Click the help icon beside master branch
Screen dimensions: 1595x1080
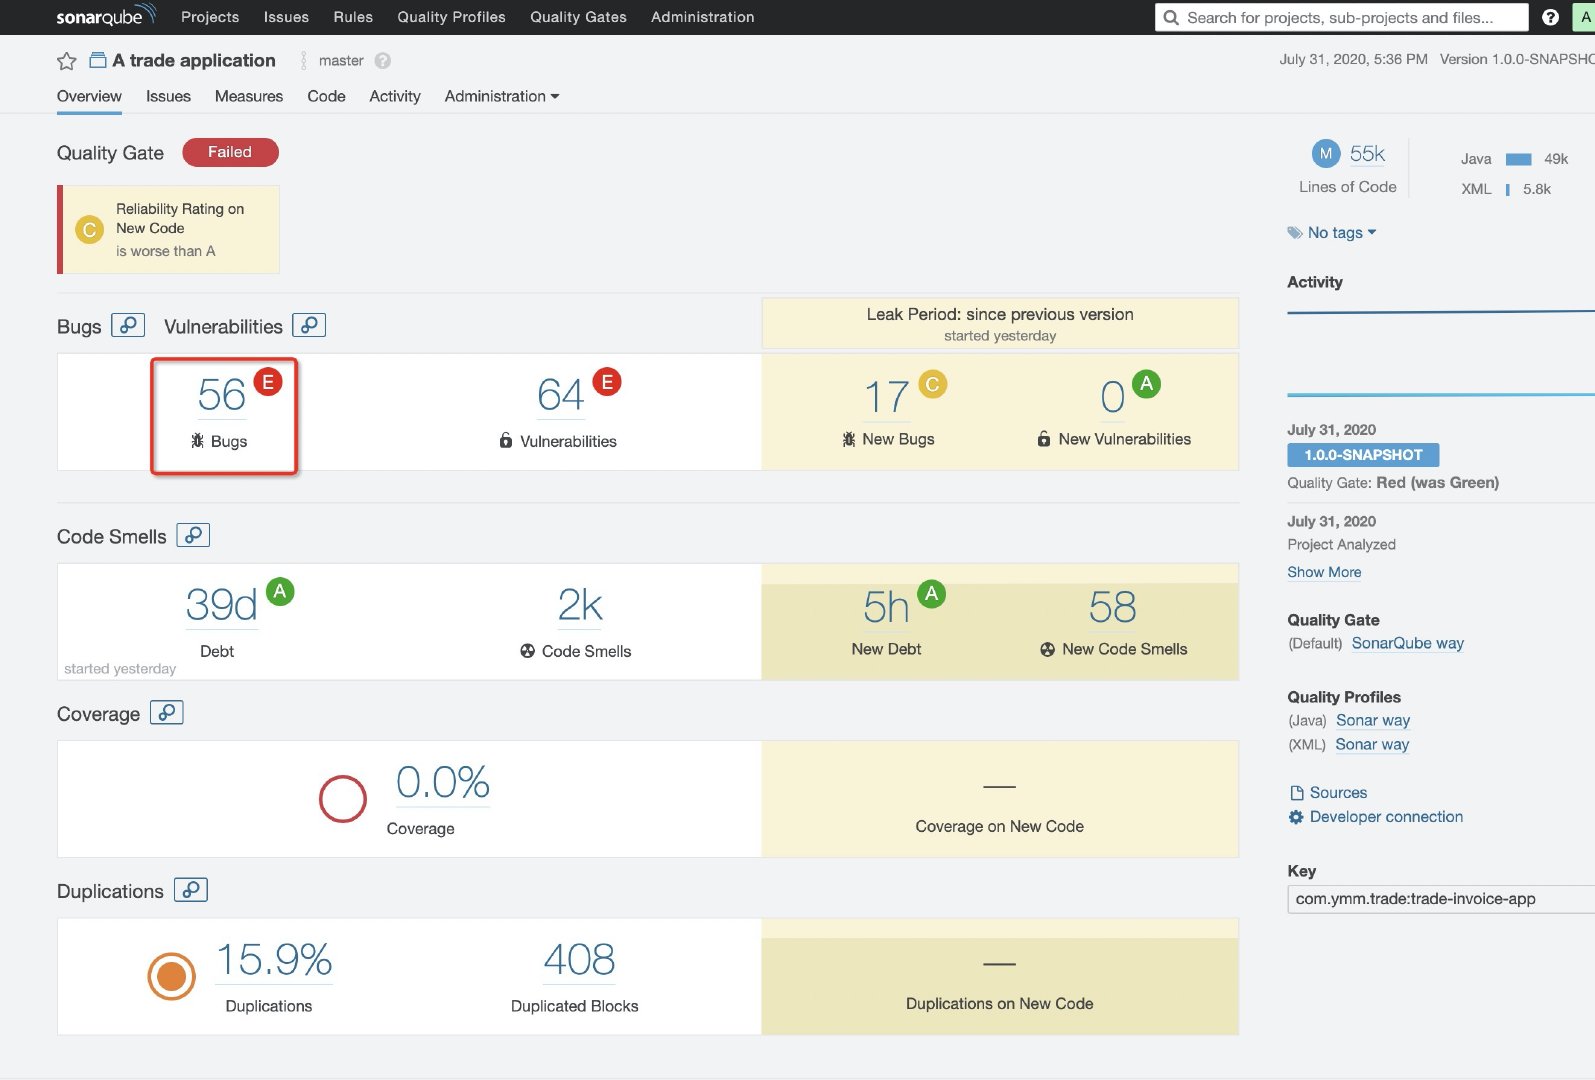click(x=382, y=61)
